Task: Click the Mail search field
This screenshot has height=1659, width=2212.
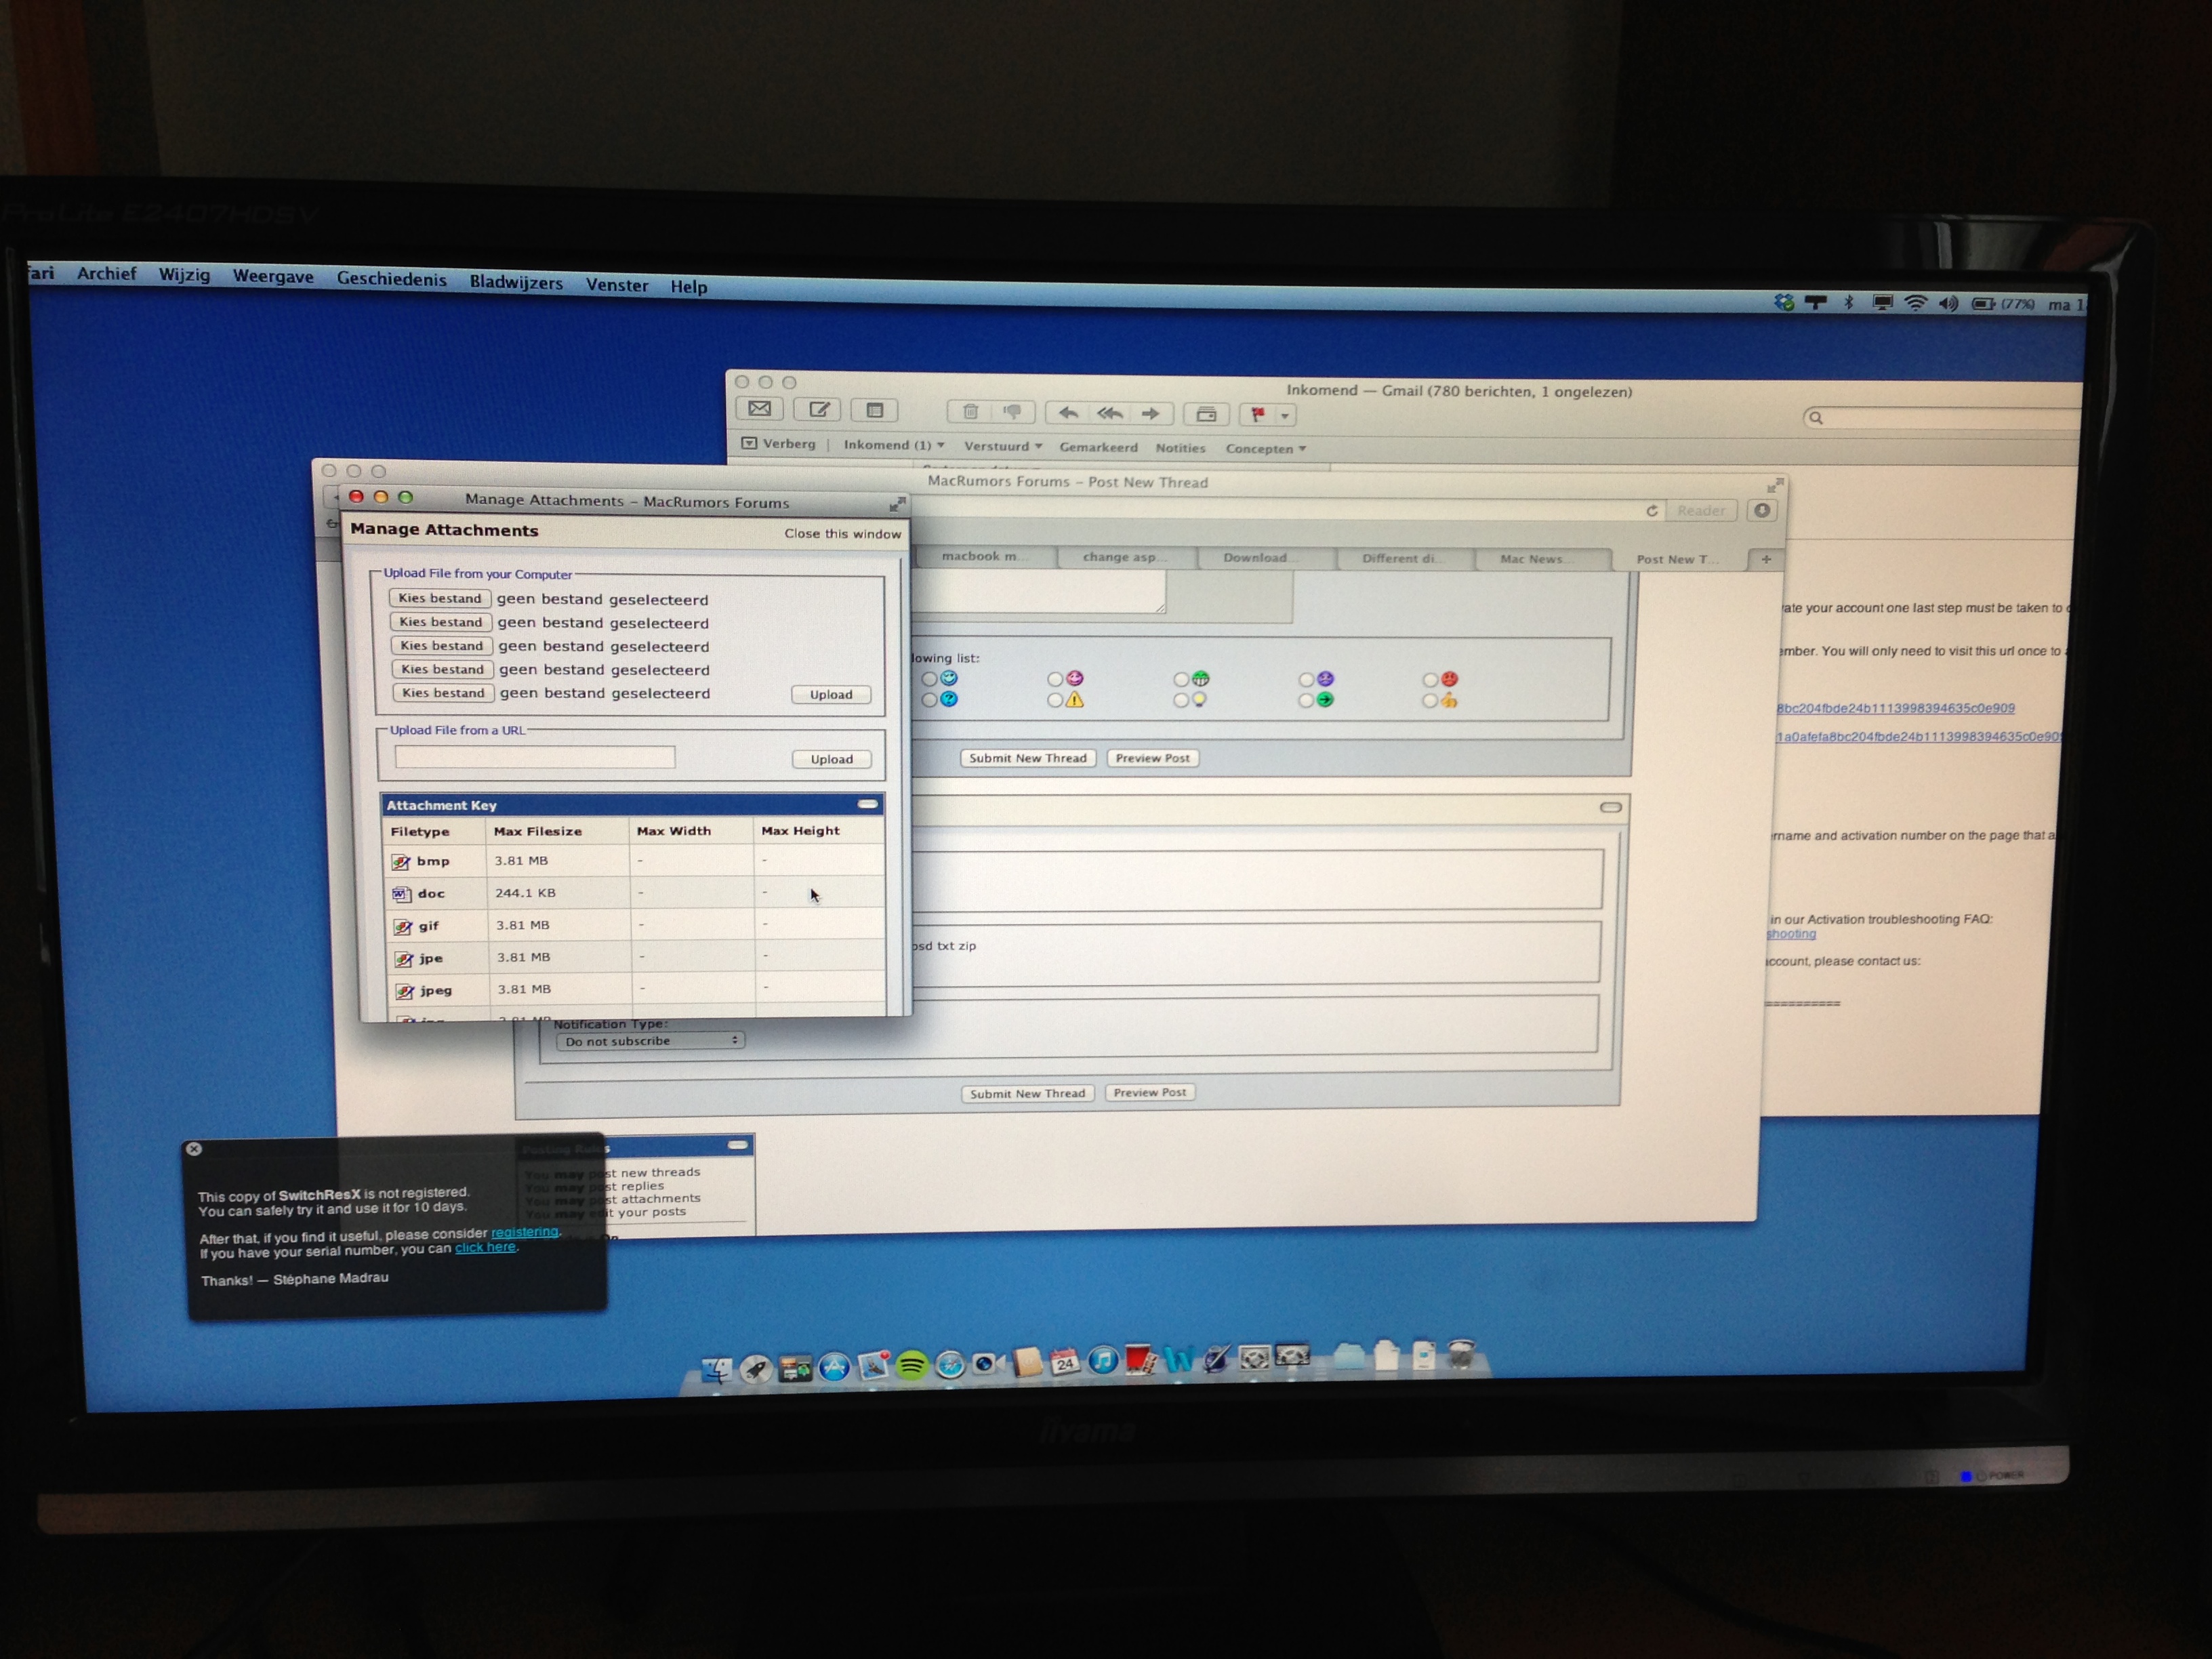Action: coord(1942,418)
